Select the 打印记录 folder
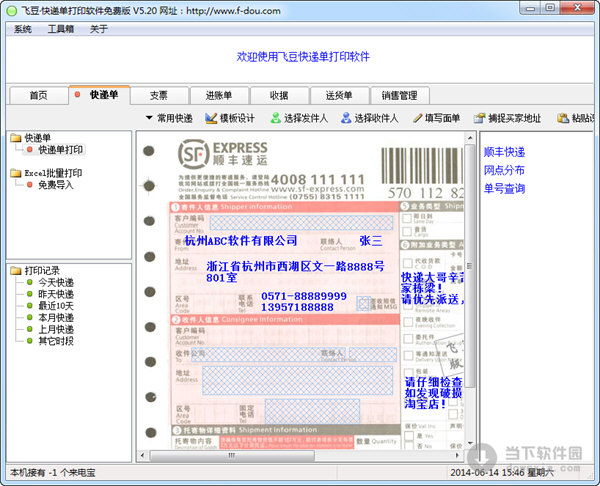 pyautogui.click(x=35, y=271)
